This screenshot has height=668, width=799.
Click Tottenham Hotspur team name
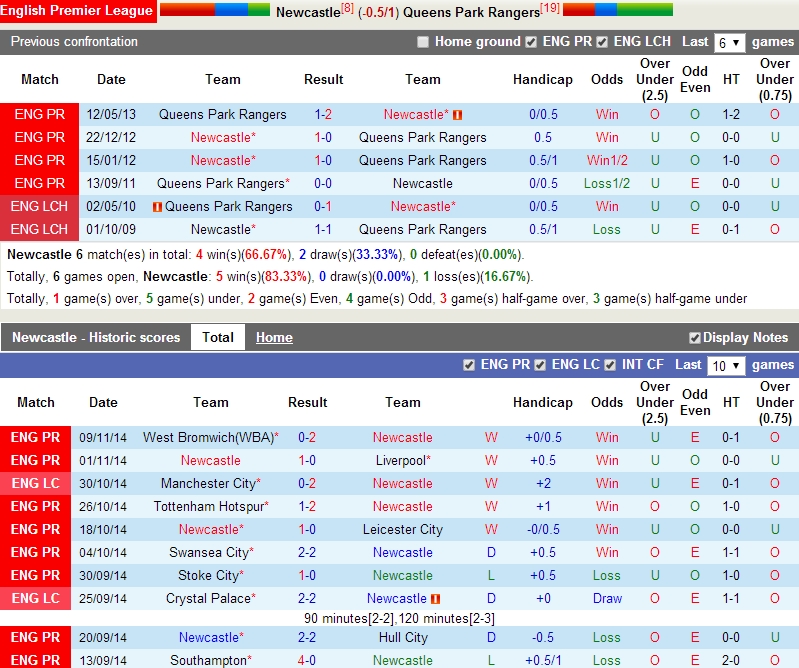click(x=210, y=506)
